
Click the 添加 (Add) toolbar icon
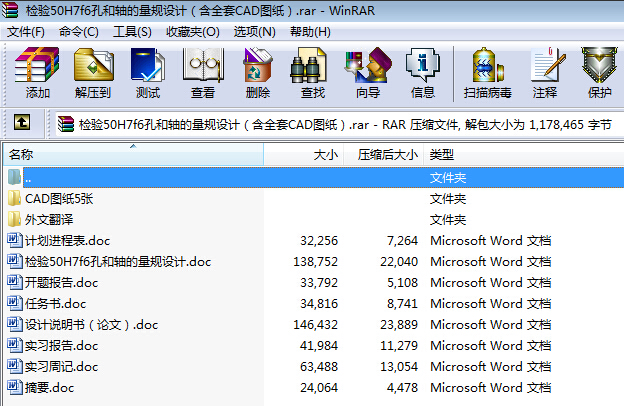click(x=37, y=65)
